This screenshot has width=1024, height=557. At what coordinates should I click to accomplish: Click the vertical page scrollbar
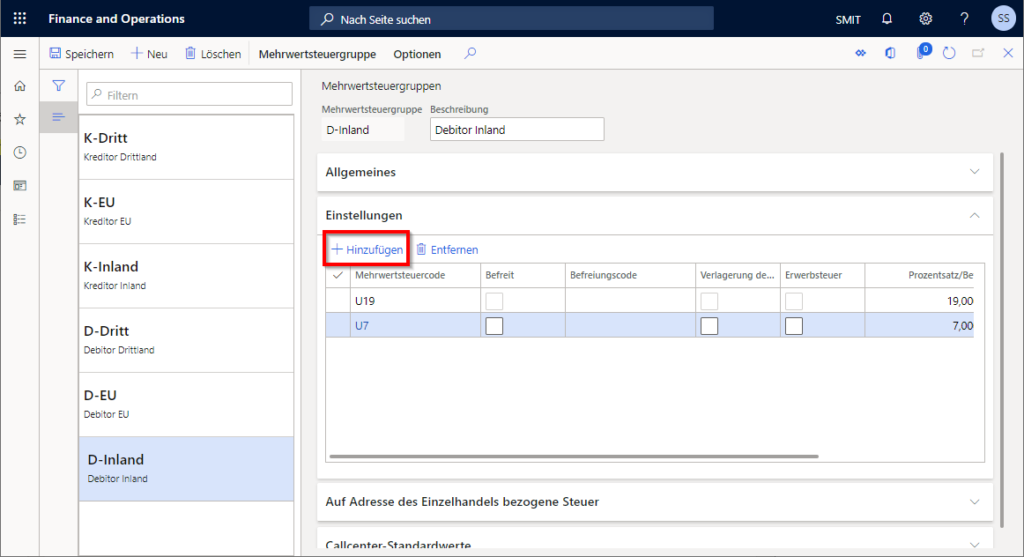1003,340
